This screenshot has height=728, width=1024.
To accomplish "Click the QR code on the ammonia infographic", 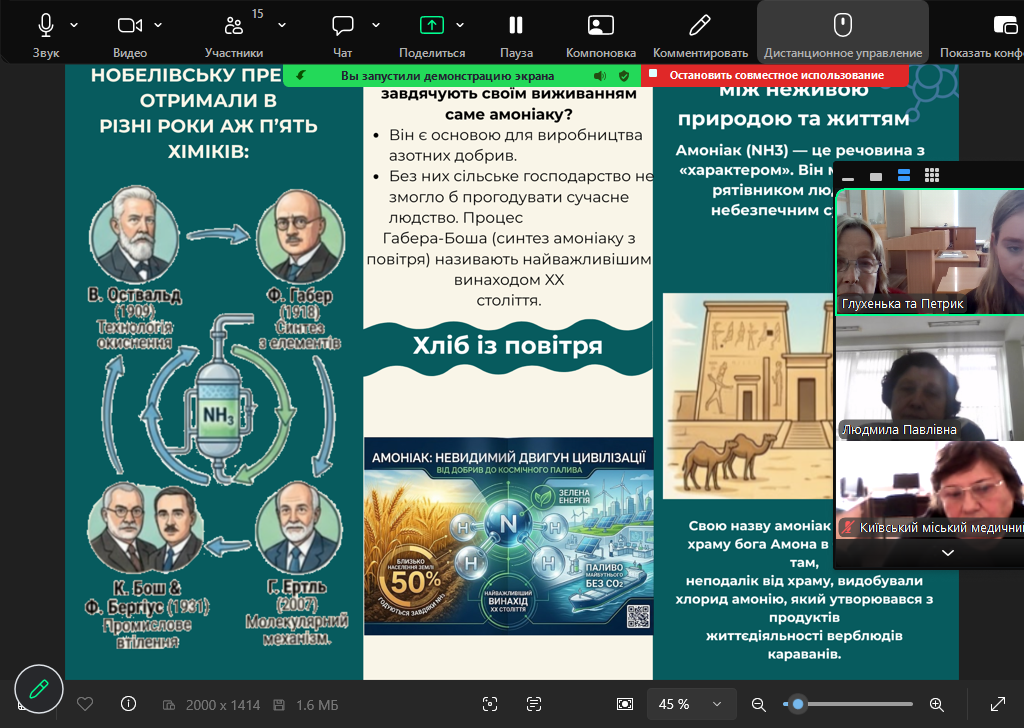I will pos(638,615).
